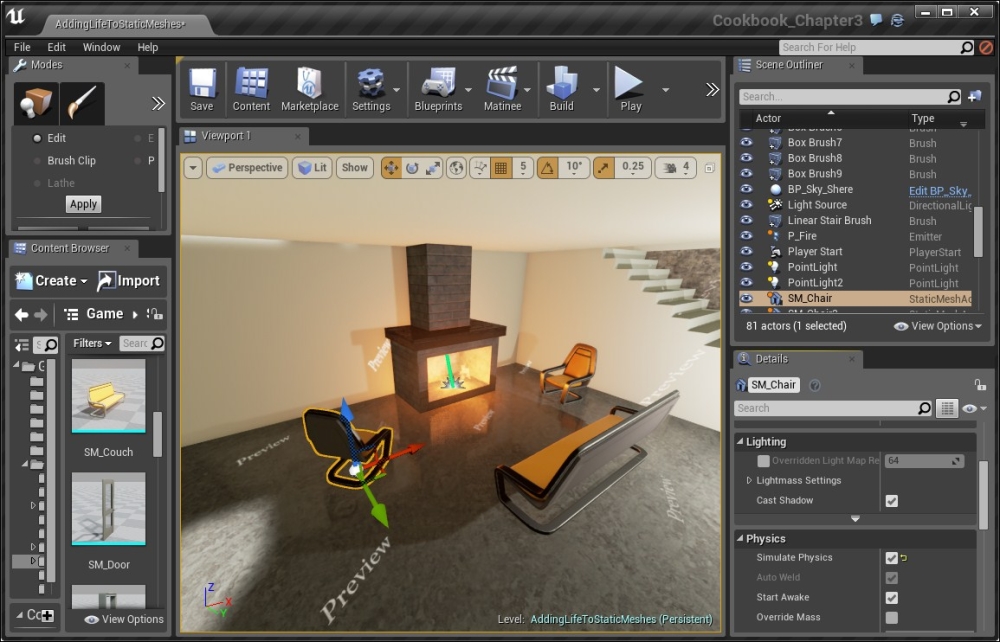Open the Help menu
The width and height of the screenshot is (1000, 642).
coord(147,47)
